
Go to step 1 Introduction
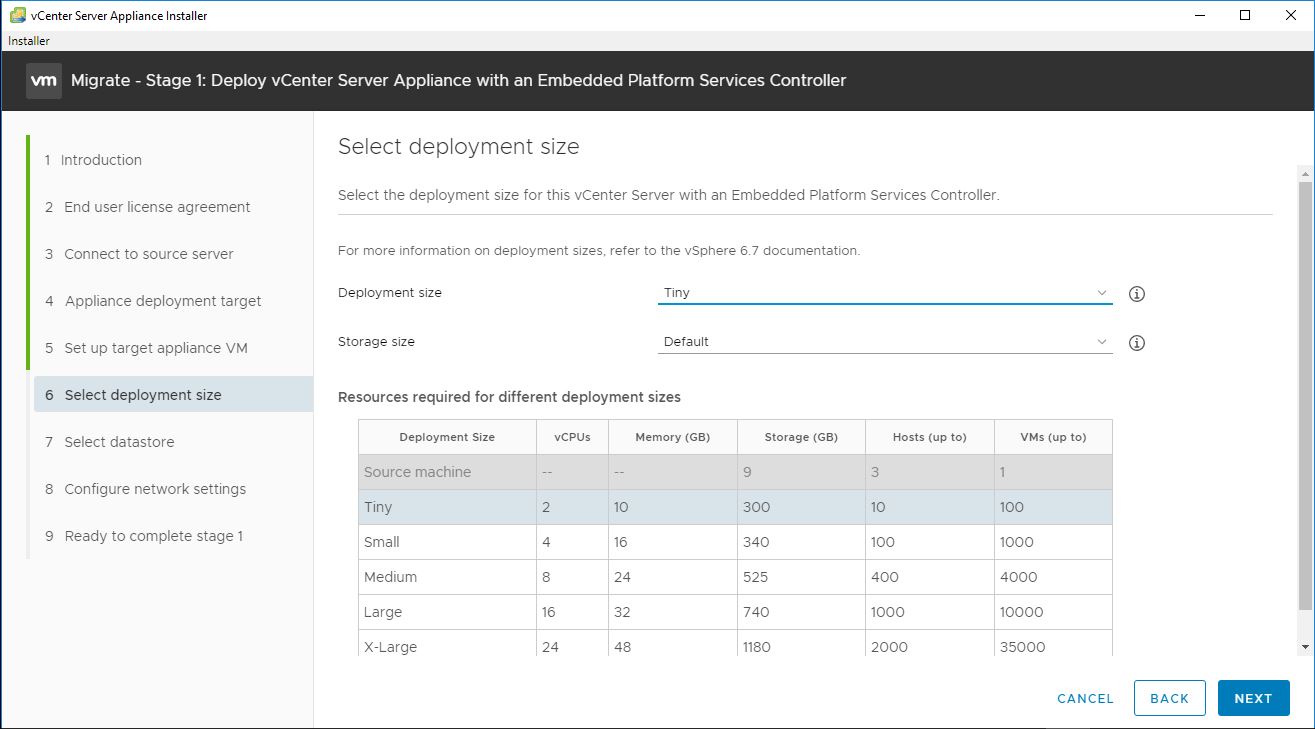coord(101,160)
